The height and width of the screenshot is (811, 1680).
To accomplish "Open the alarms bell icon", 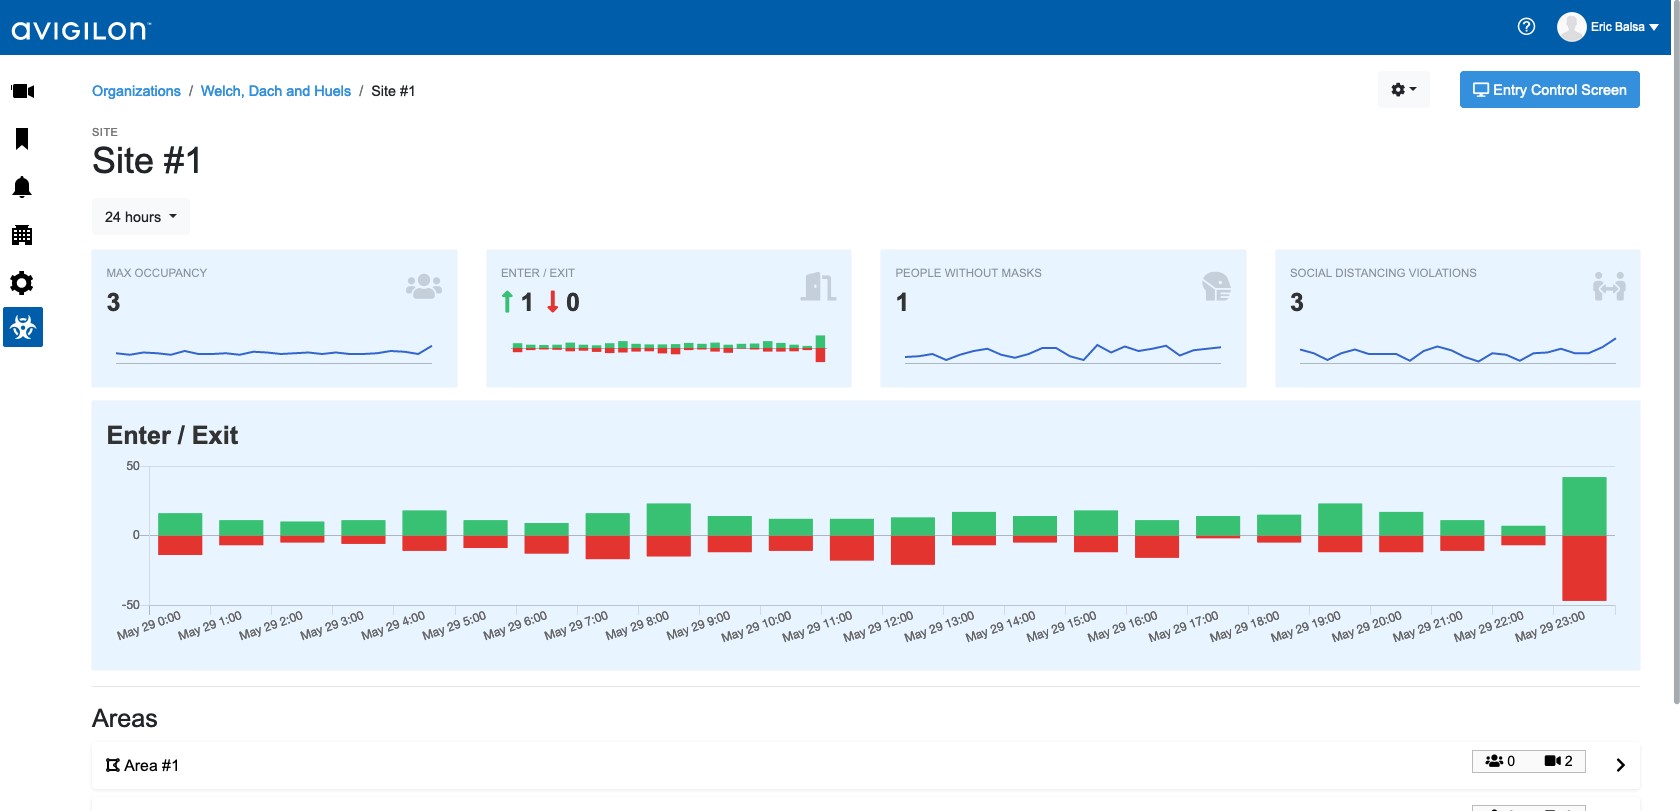I will 22,187.
